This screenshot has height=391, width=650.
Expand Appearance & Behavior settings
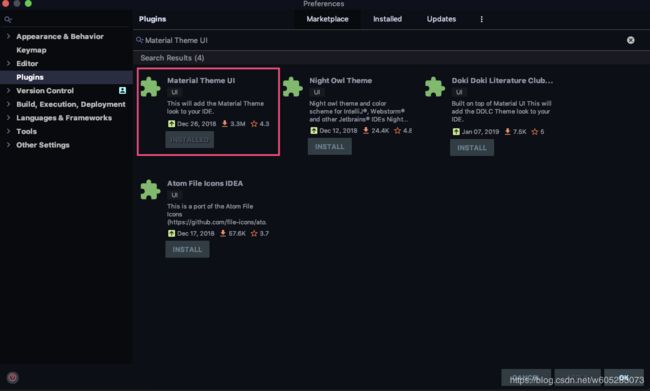8,36
